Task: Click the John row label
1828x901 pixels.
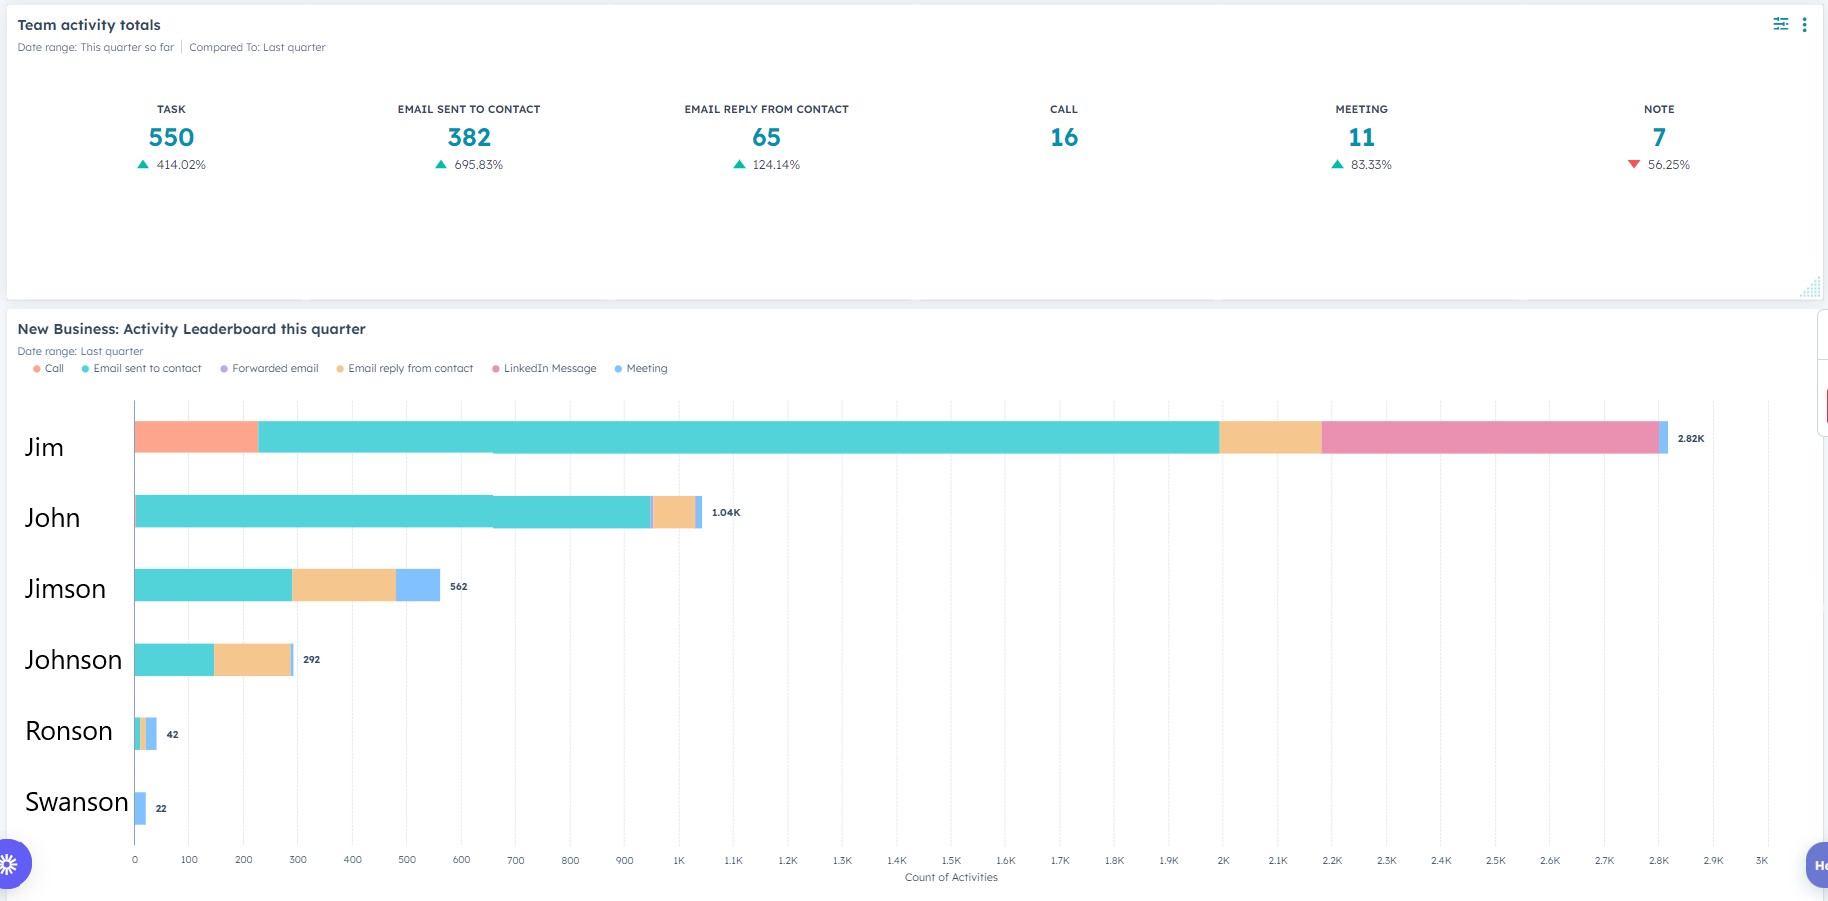Action: pos(52,518)
